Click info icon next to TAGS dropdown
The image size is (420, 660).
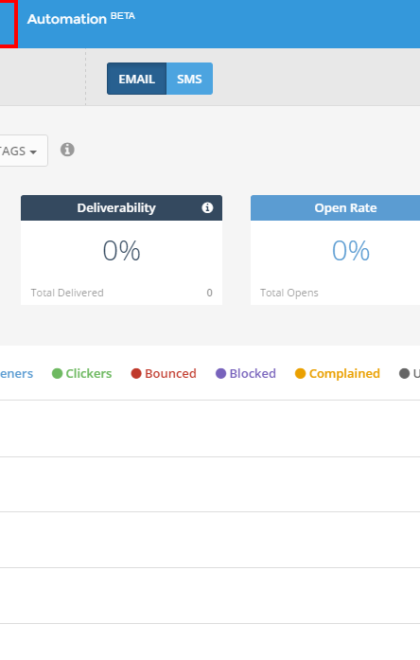(x=67, y=149)
